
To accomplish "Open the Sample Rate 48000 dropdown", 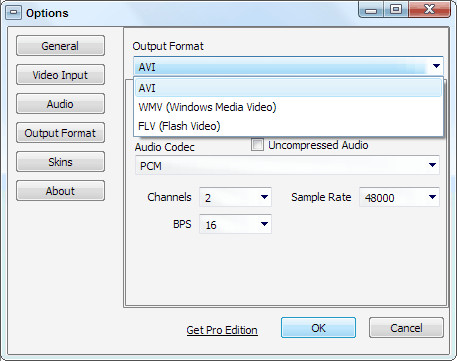I will (399, 197).
